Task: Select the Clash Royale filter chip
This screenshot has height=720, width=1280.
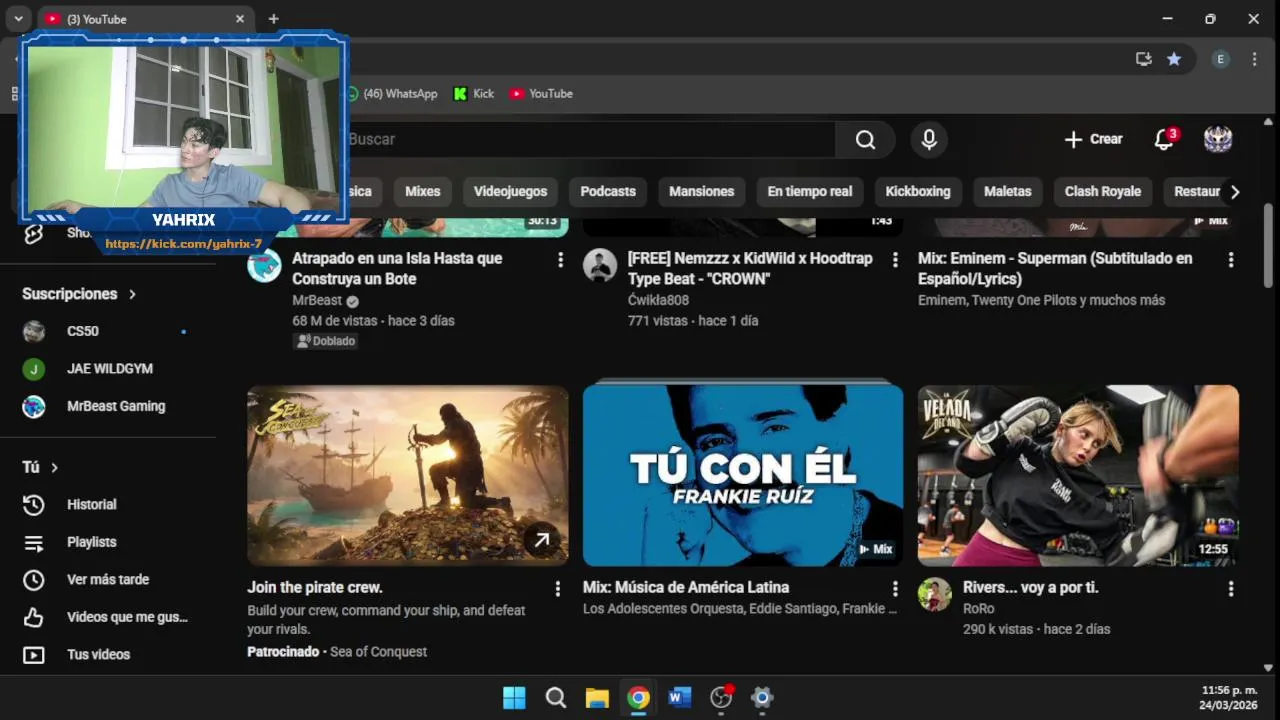Action: click(x=1102, y=191)
